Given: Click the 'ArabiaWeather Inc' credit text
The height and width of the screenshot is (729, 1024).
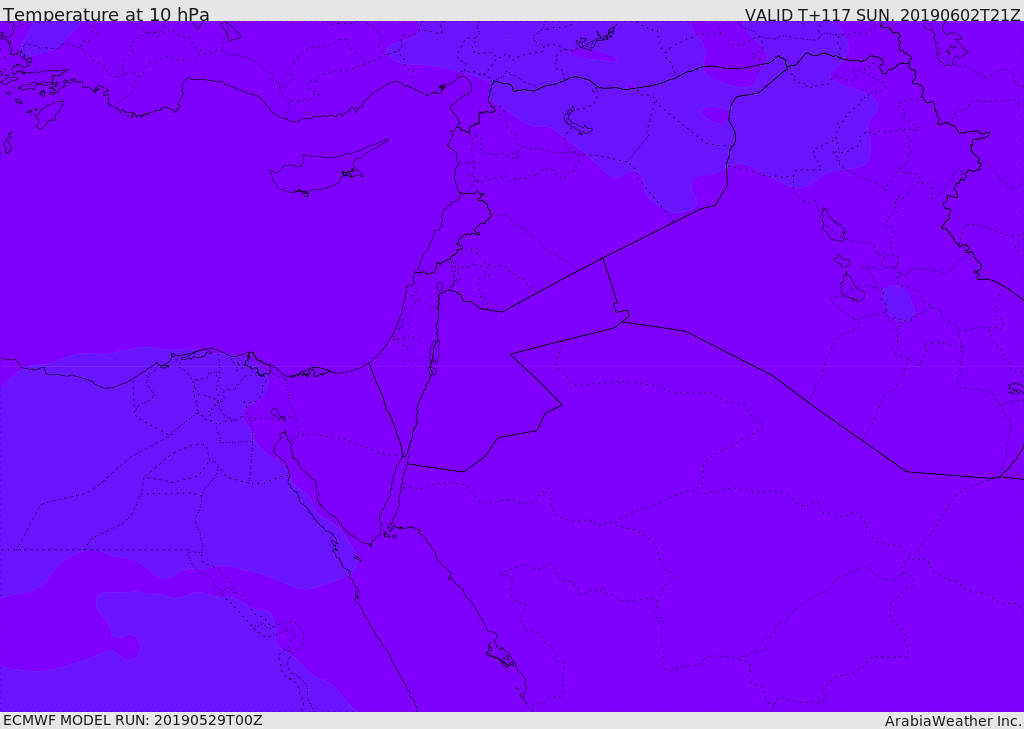Looking at the screenshot, I should [x=953, y=721].
